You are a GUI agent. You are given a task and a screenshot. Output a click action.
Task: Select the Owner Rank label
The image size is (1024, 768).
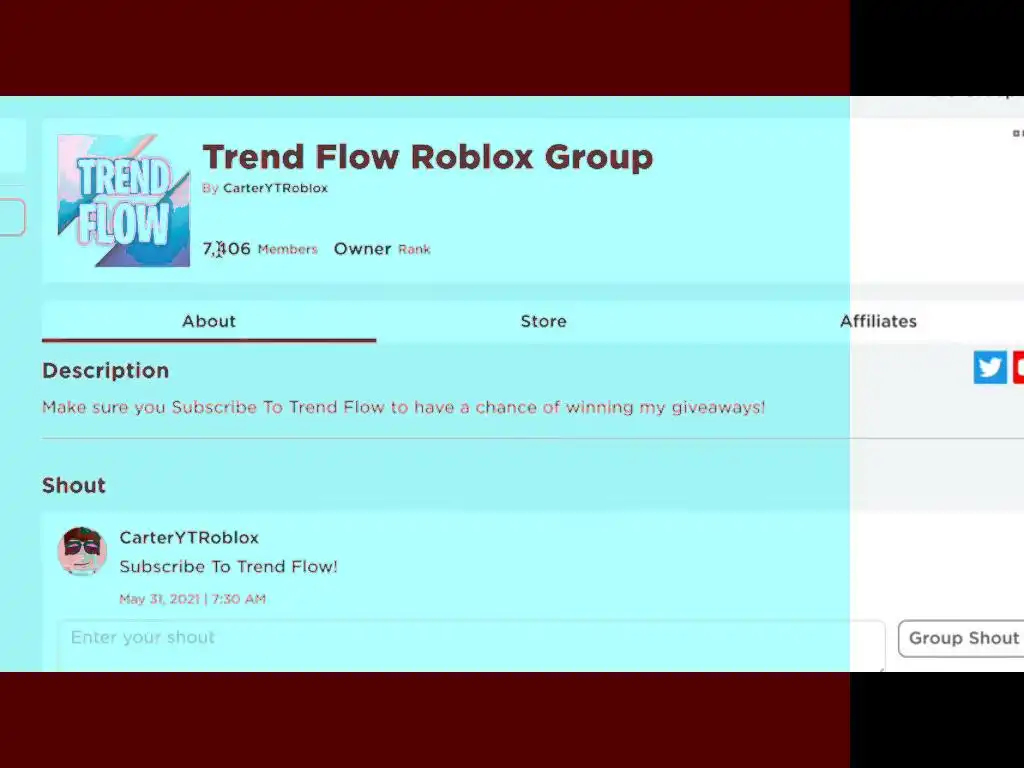[381, 249]
